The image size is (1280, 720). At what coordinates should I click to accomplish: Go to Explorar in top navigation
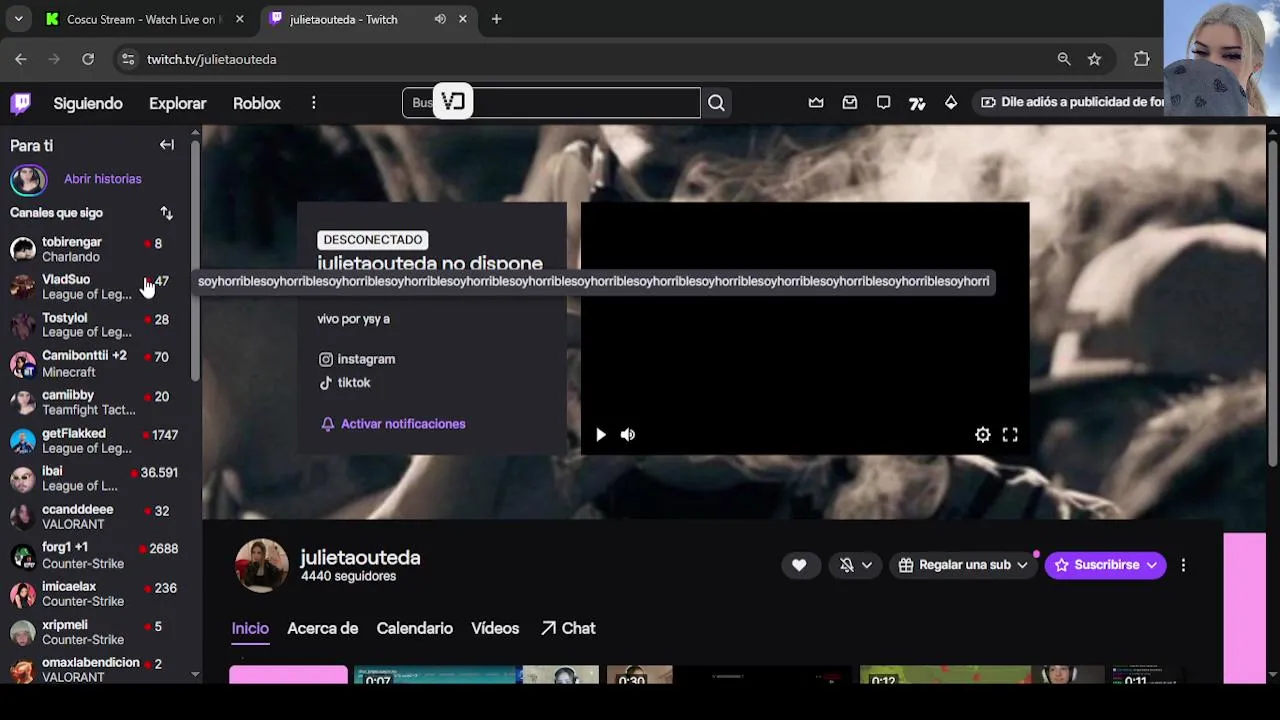(x=177, y=103)
